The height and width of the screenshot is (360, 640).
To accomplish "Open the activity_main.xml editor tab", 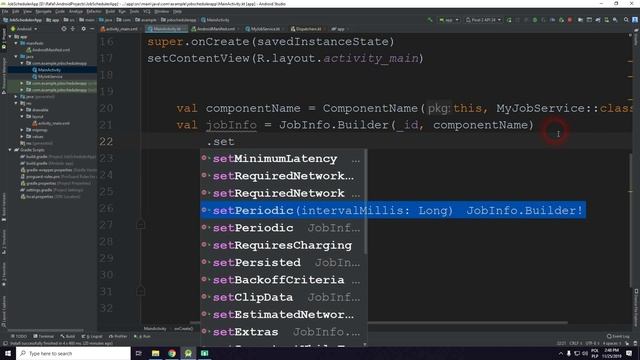I will click(120, 29).
